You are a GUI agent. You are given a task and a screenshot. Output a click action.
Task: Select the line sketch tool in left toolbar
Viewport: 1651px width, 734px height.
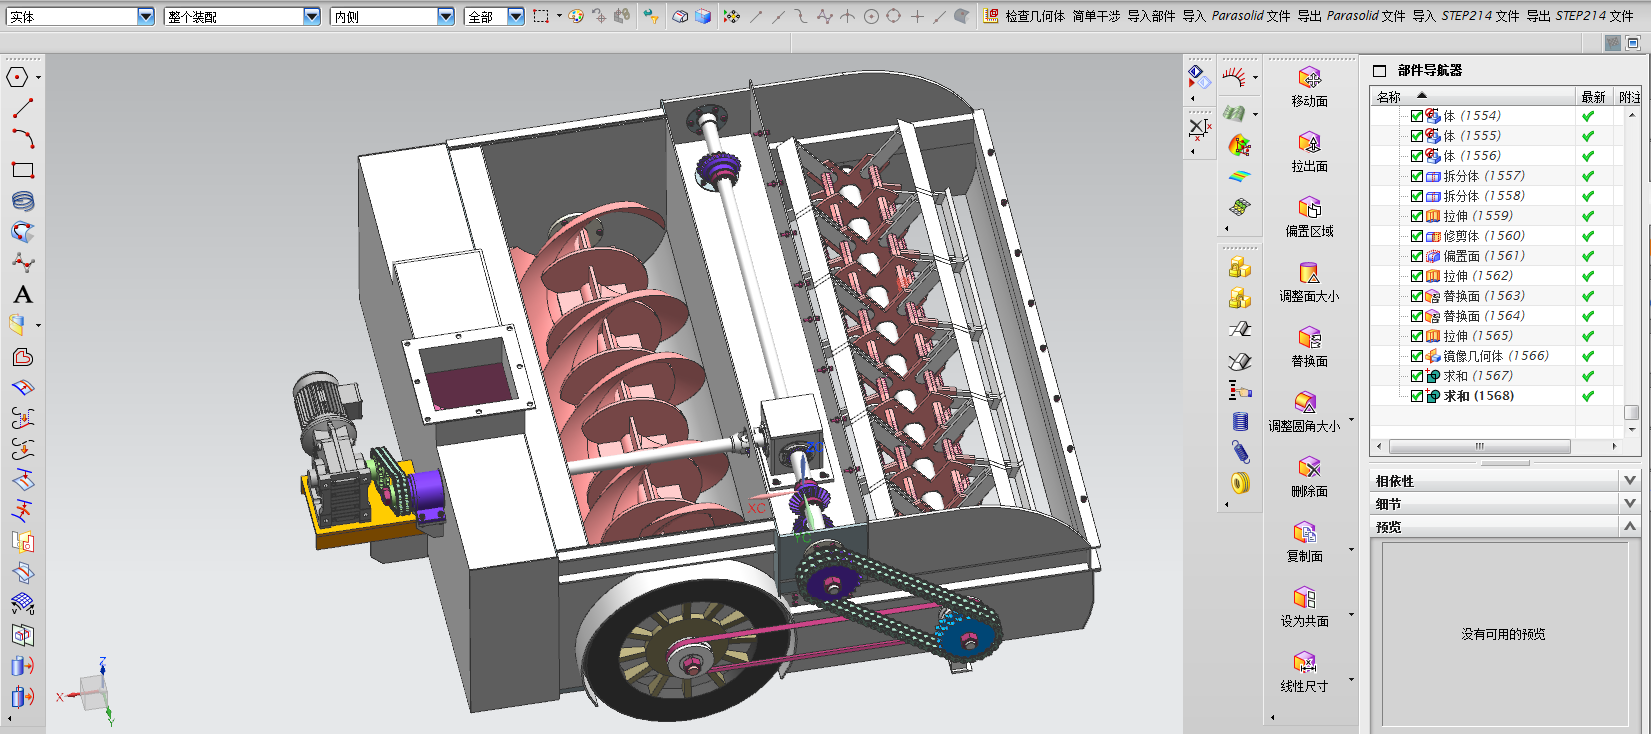(x=22, y=108)
